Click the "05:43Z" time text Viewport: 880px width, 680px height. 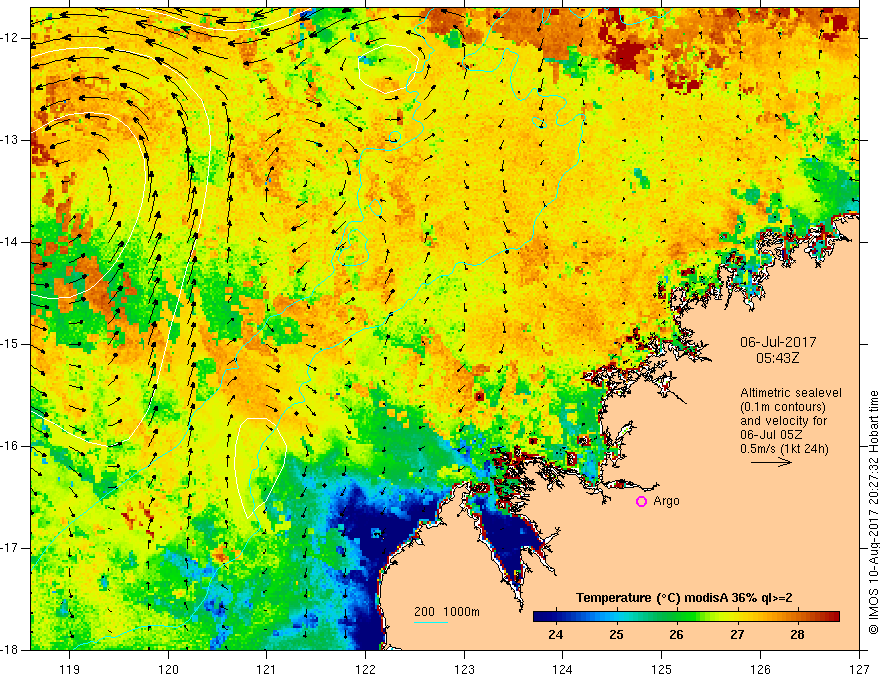click(777, 357)
